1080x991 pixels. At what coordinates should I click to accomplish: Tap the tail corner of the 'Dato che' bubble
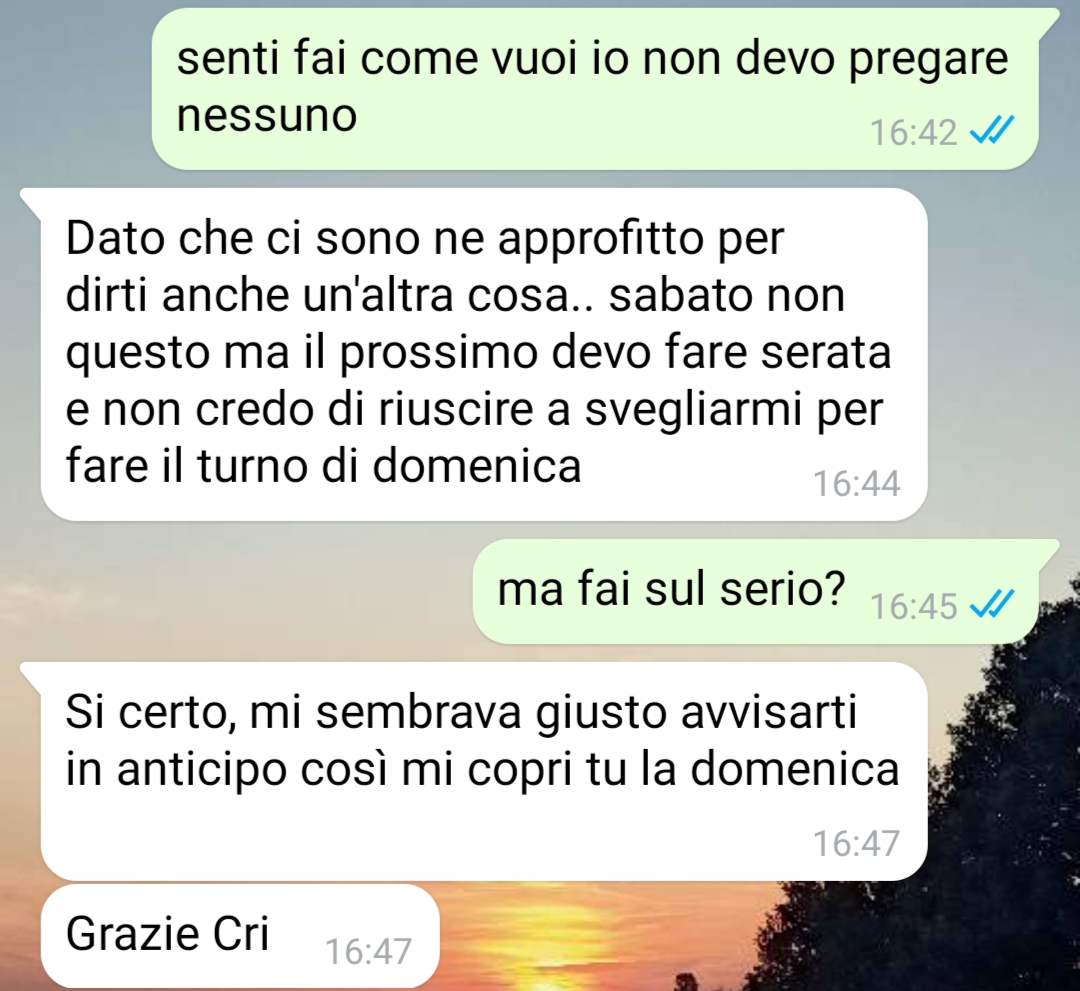[31, 198]
